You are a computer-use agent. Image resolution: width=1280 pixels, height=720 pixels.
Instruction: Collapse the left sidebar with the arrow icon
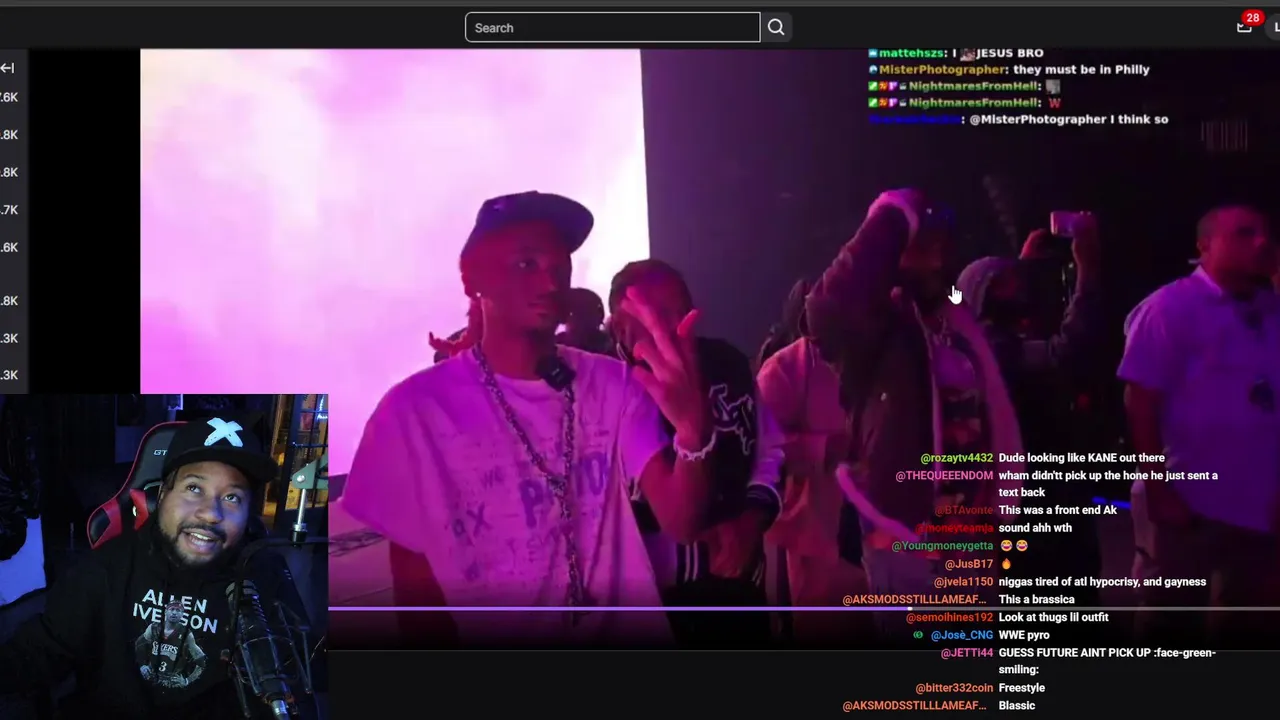coord(8,68)
